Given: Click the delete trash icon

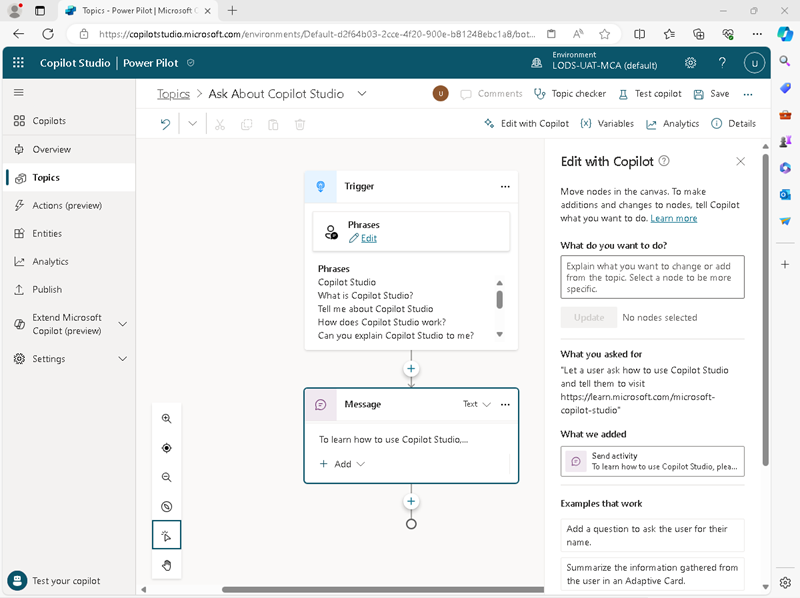Looking at the screenshot, I should coord(300,124).
